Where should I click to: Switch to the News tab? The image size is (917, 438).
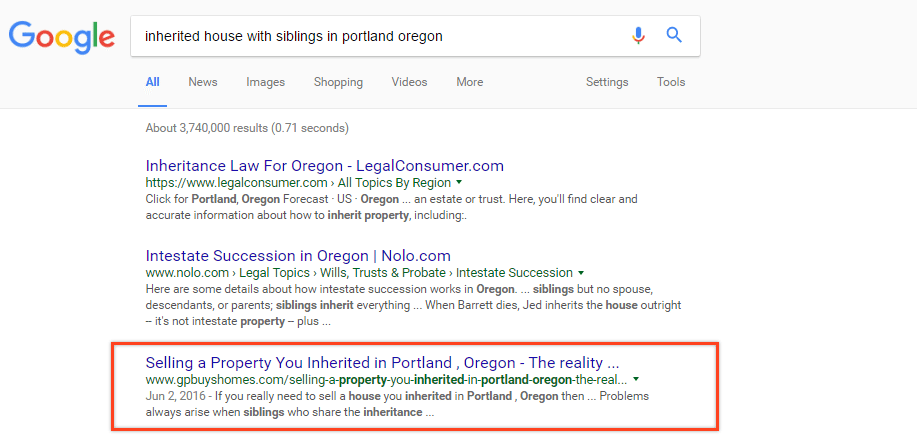point(203,82)
